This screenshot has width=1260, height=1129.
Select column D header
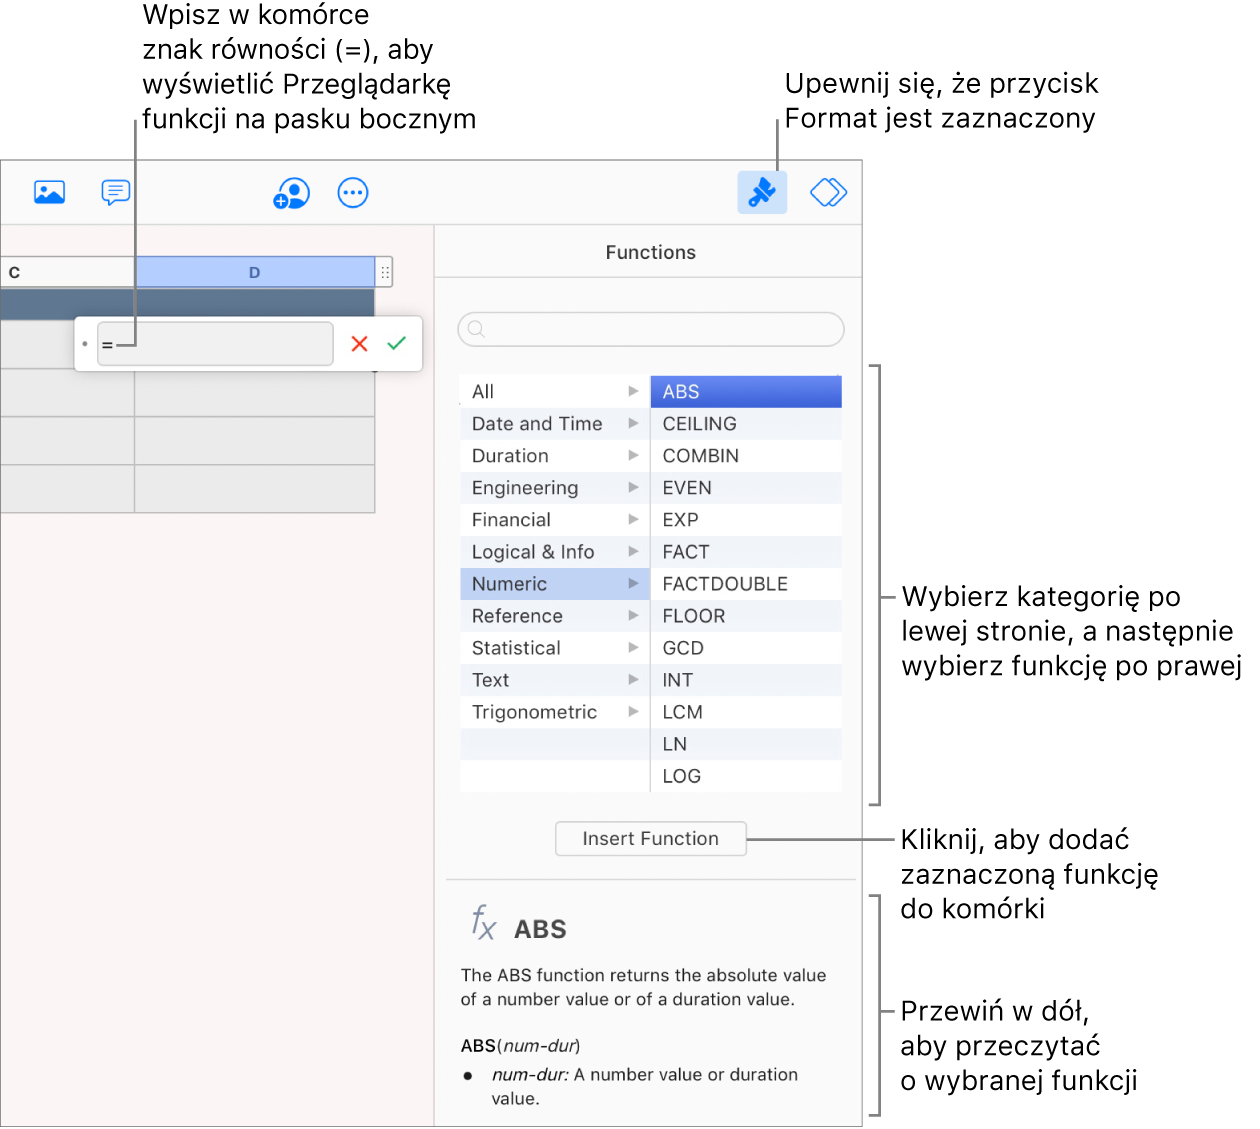coord(255,272)
